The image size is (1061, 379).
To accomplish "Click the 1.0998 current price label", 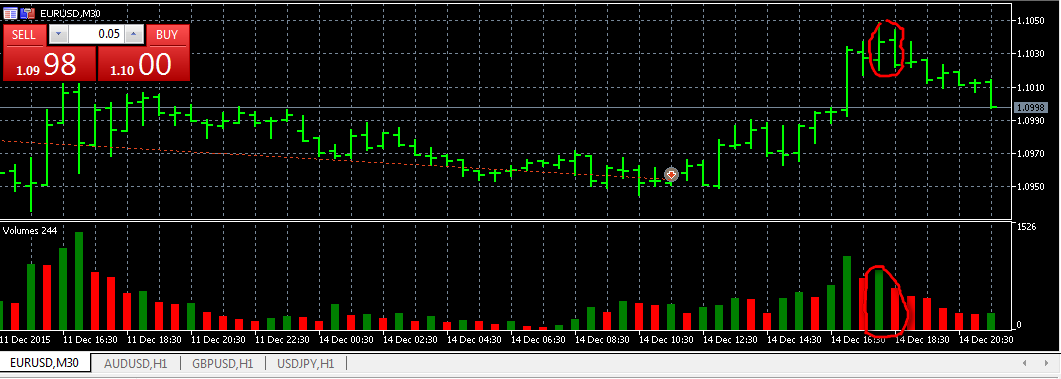I will pos(1031,108).
